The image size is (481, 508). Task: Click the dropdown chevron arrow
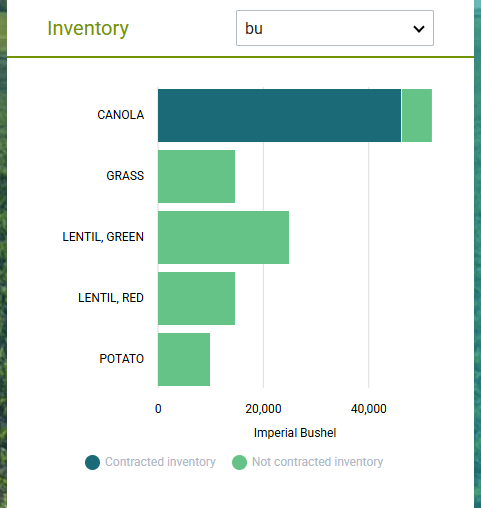[419, 29]
